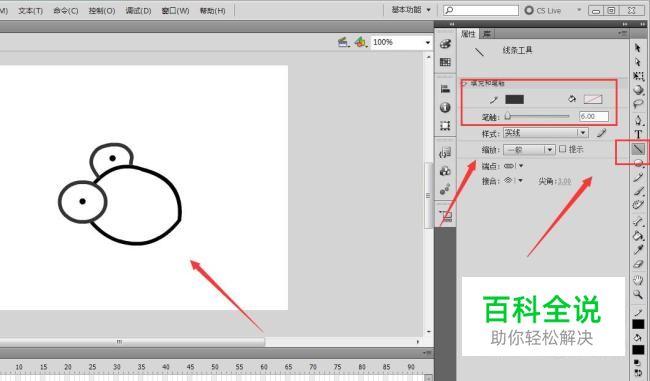Viewport: 650px width, 381px height.
Task: Expand the CS Live dropdown
Action: click(x=579, y=10)
